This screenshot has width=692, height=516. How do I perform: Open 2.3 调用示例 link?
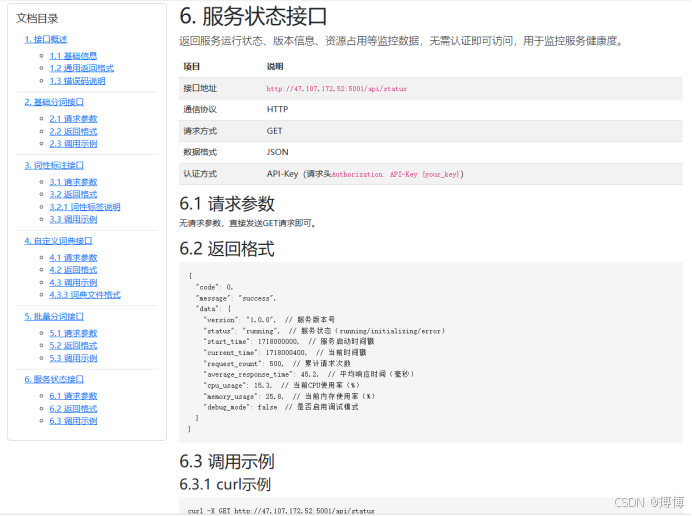(x=73, y=144)
